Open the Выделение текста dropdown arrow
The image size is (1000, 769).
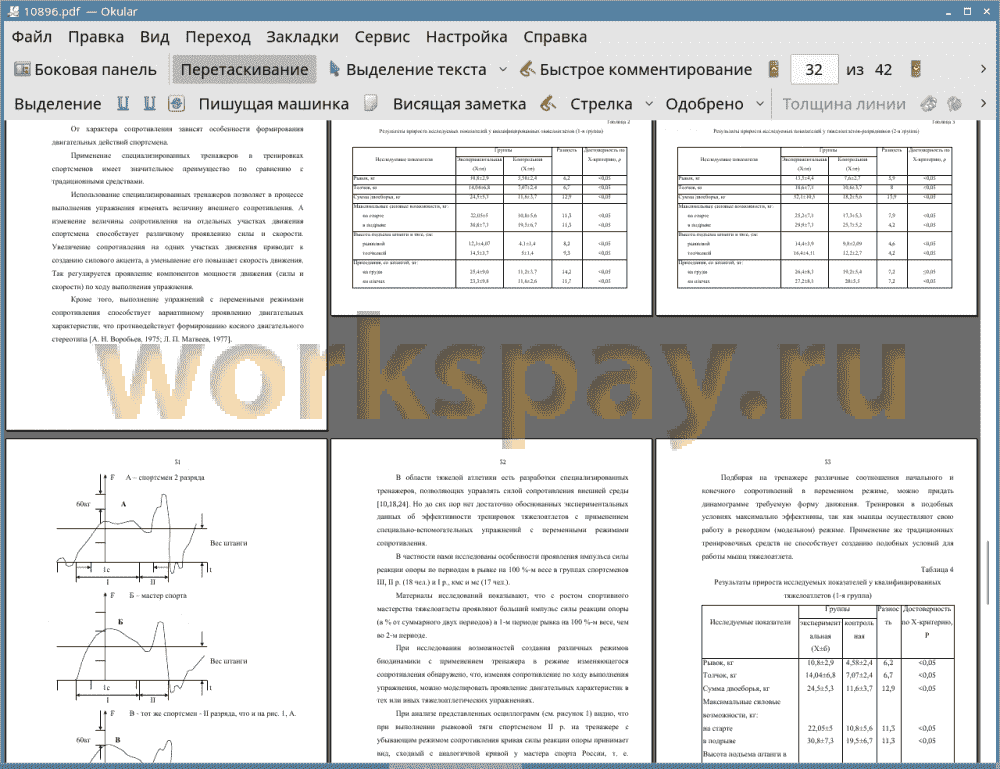click(503, 70)
